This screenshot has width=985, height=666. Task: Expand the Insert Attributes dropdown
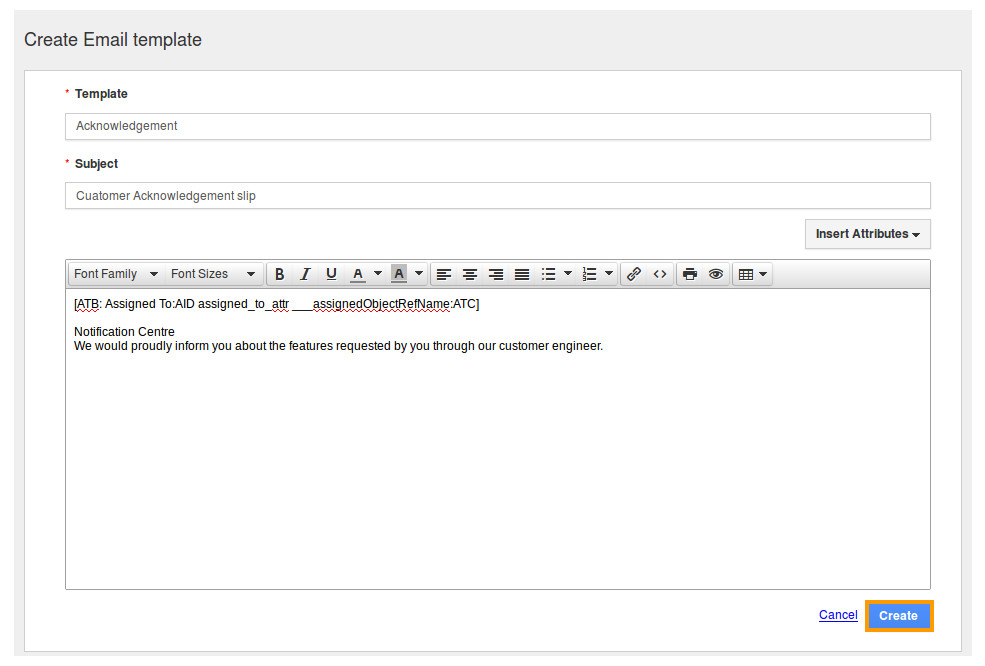tap(867, 234)
